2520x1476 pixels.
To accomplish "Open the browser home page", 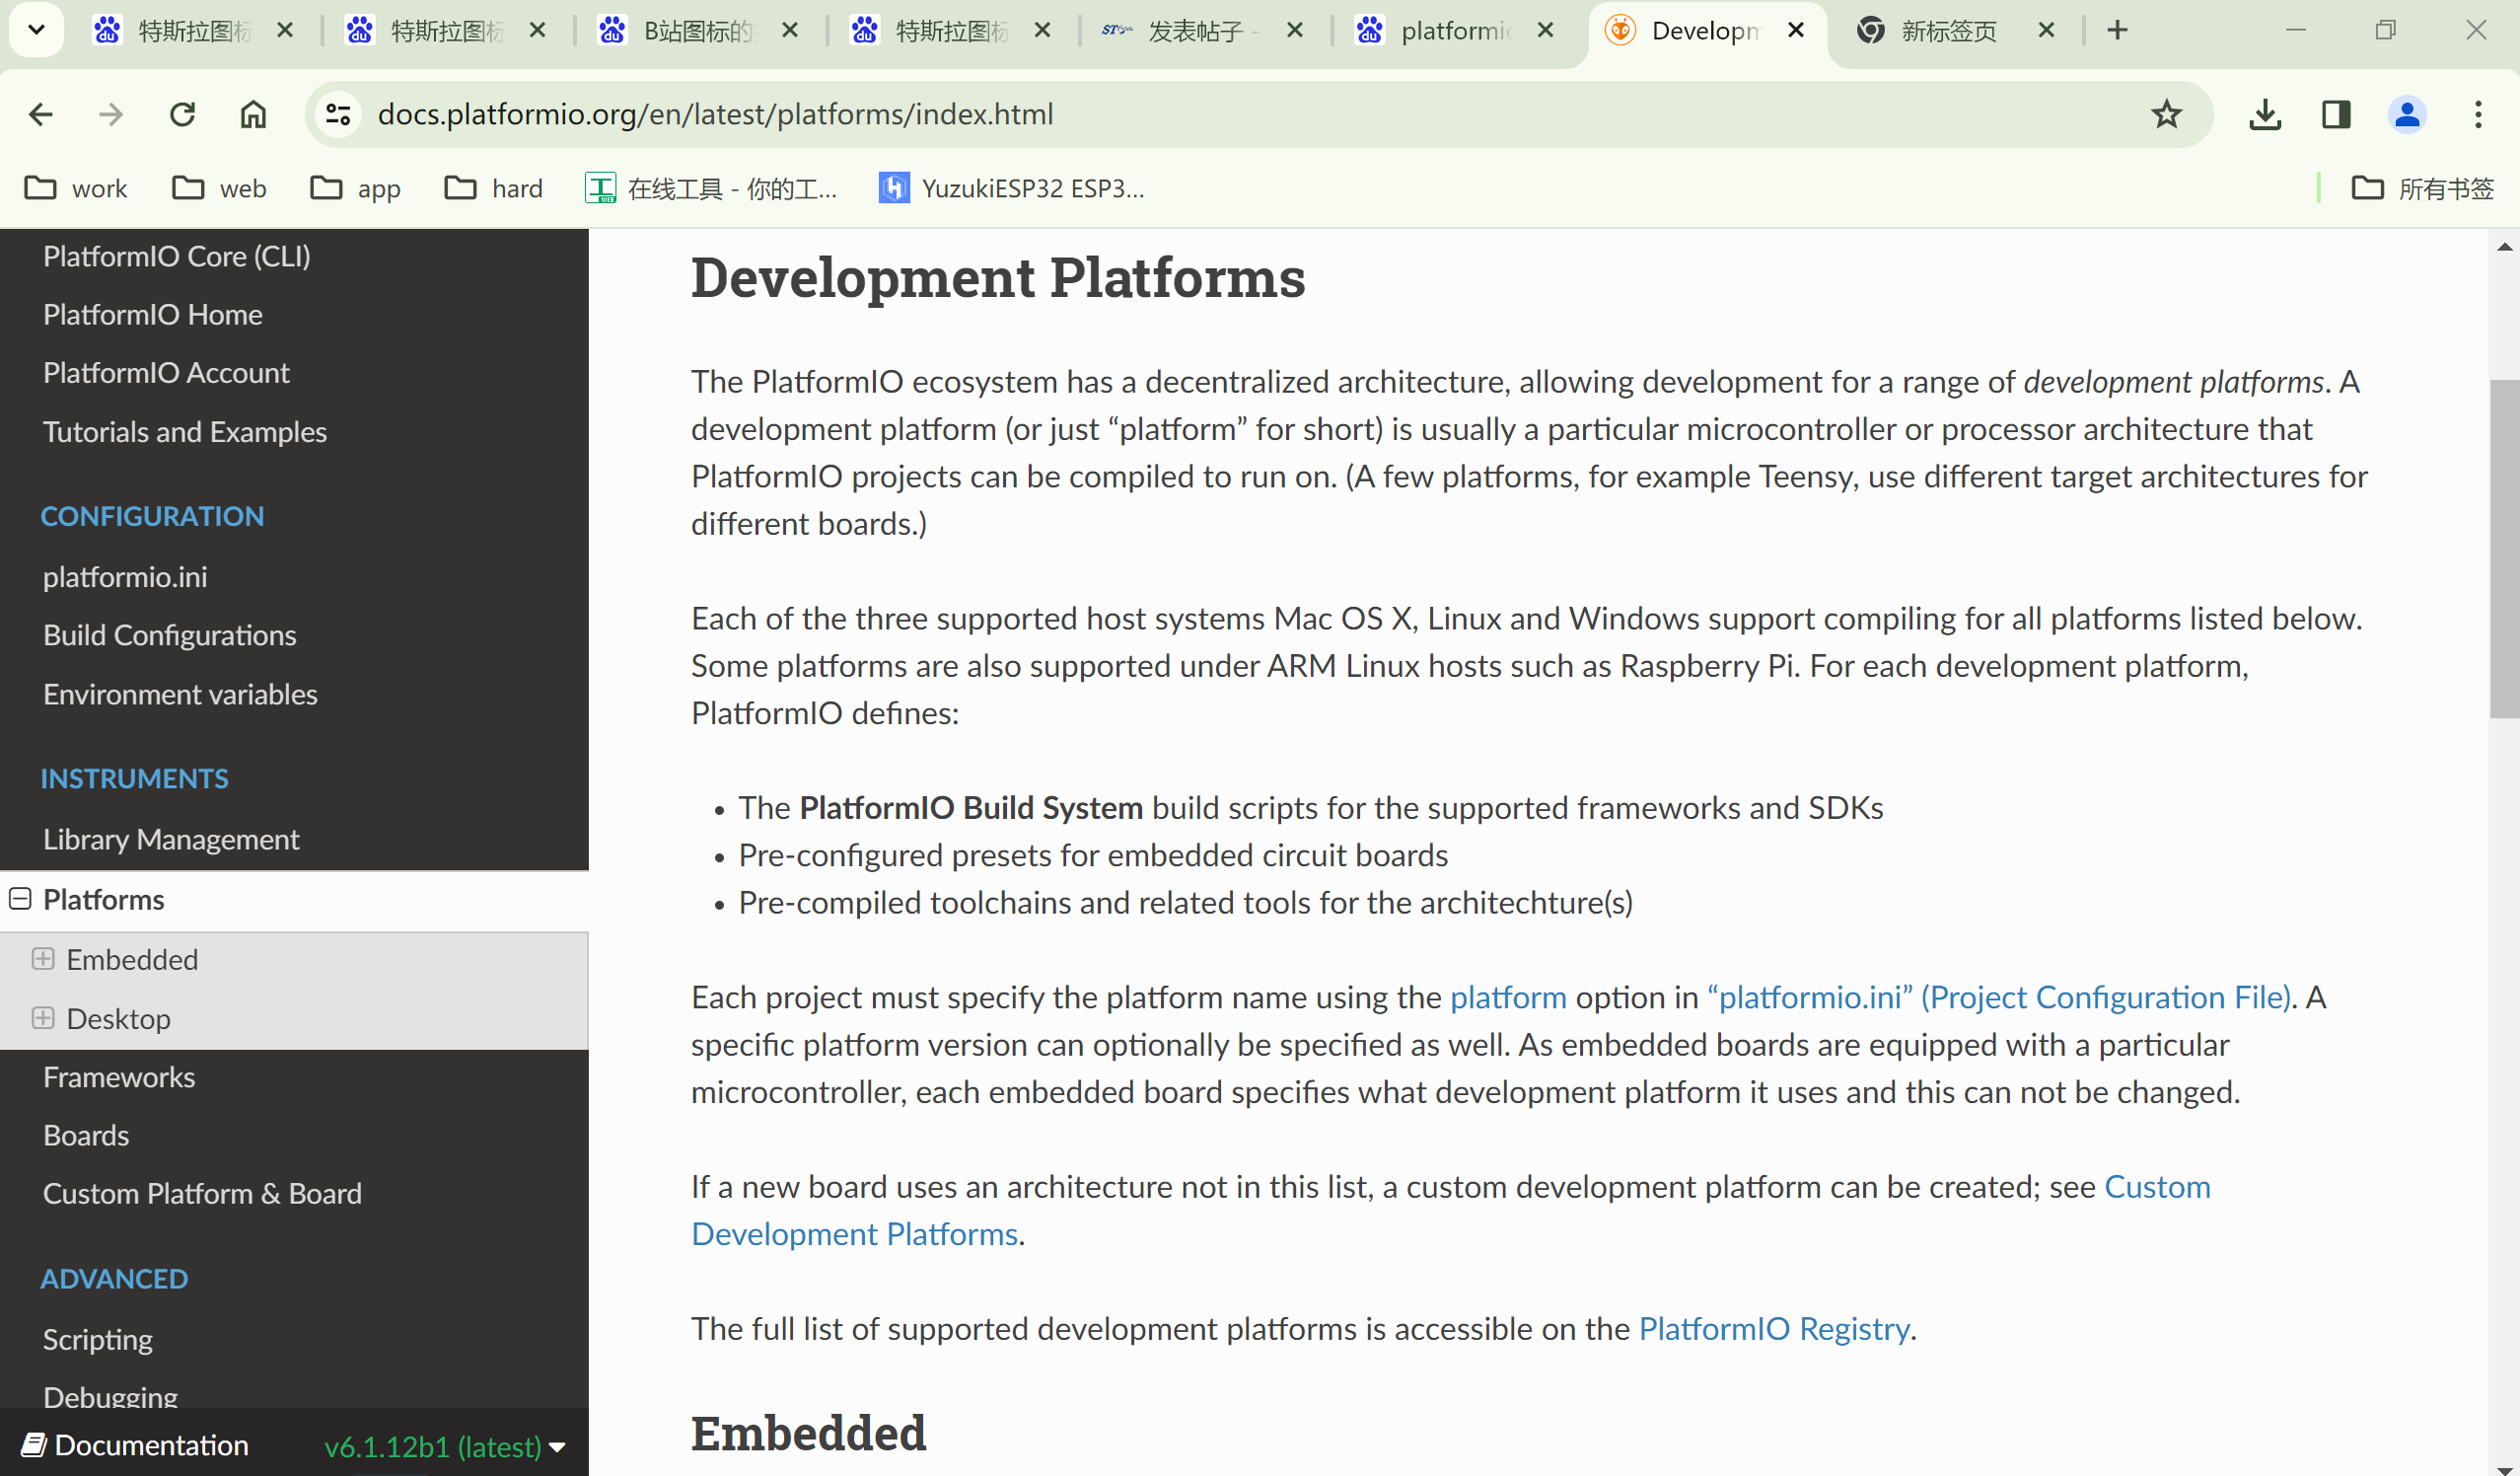I will 253,115.
